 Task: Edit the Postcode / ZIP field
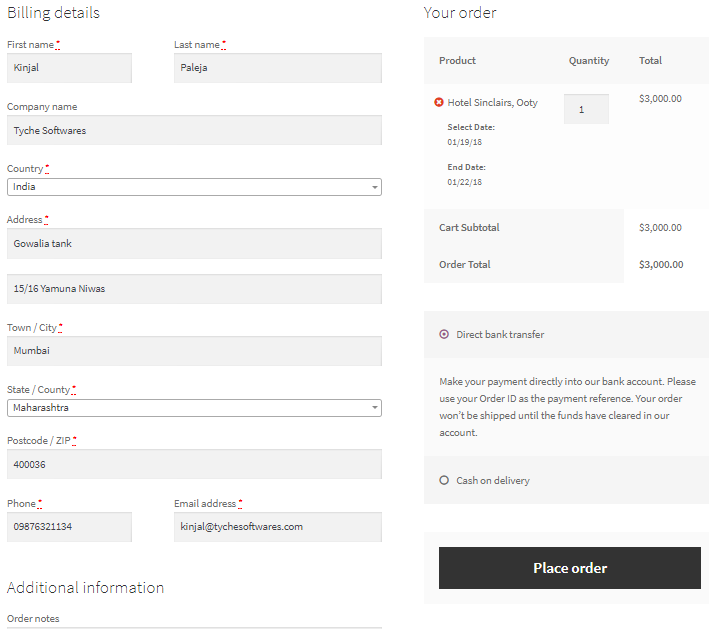click(194, 464)
